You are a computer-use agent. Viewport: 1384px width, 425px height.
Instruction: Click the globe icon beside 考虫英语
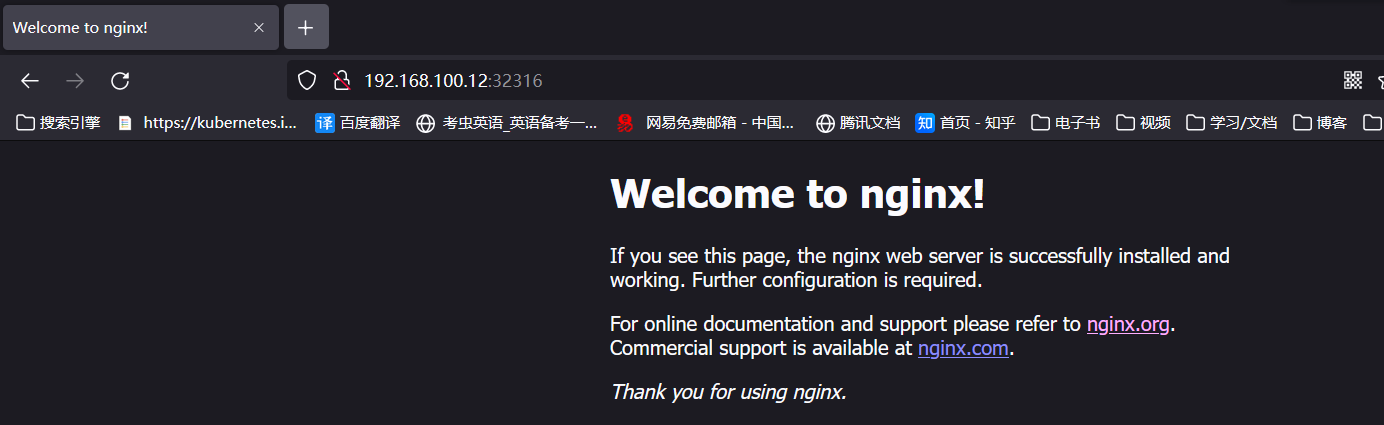coord(426,123)
